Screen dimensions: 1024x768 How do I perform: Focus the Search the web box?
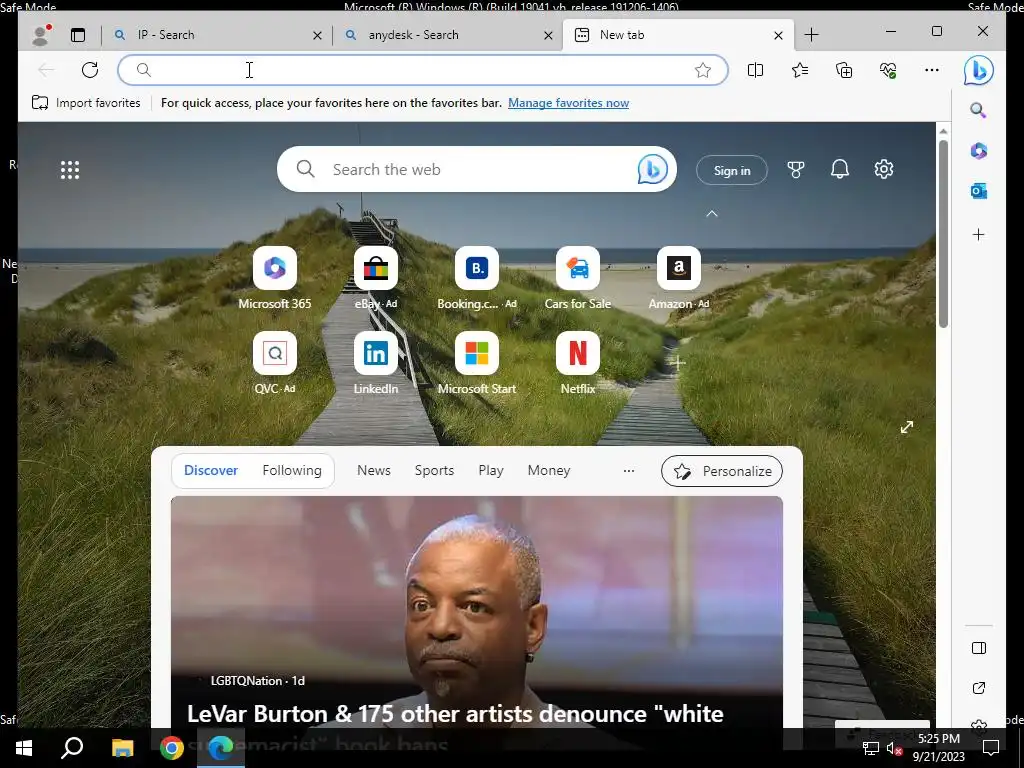pos(477,169)
